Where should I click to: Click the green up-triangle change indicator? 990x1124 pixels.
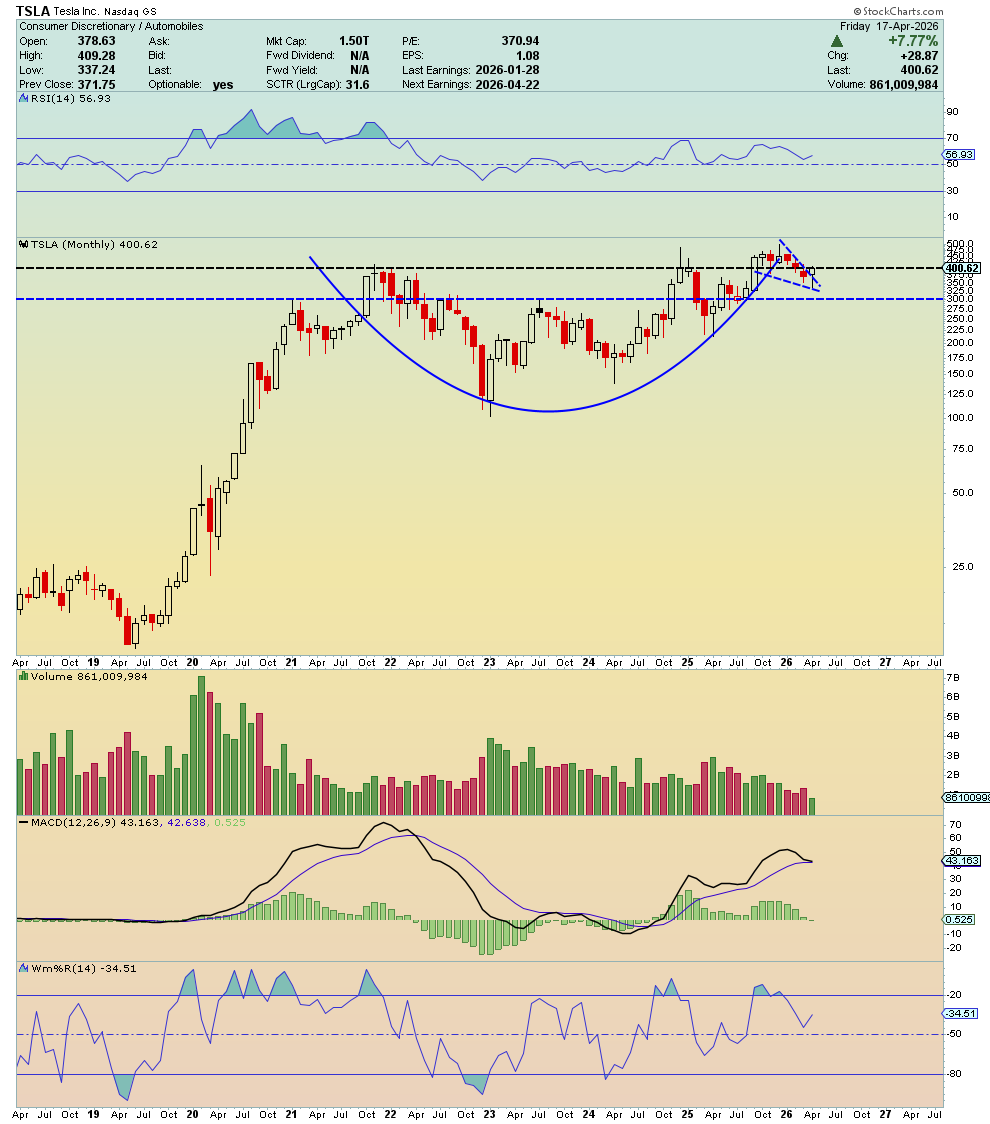(x=836, y=42)
